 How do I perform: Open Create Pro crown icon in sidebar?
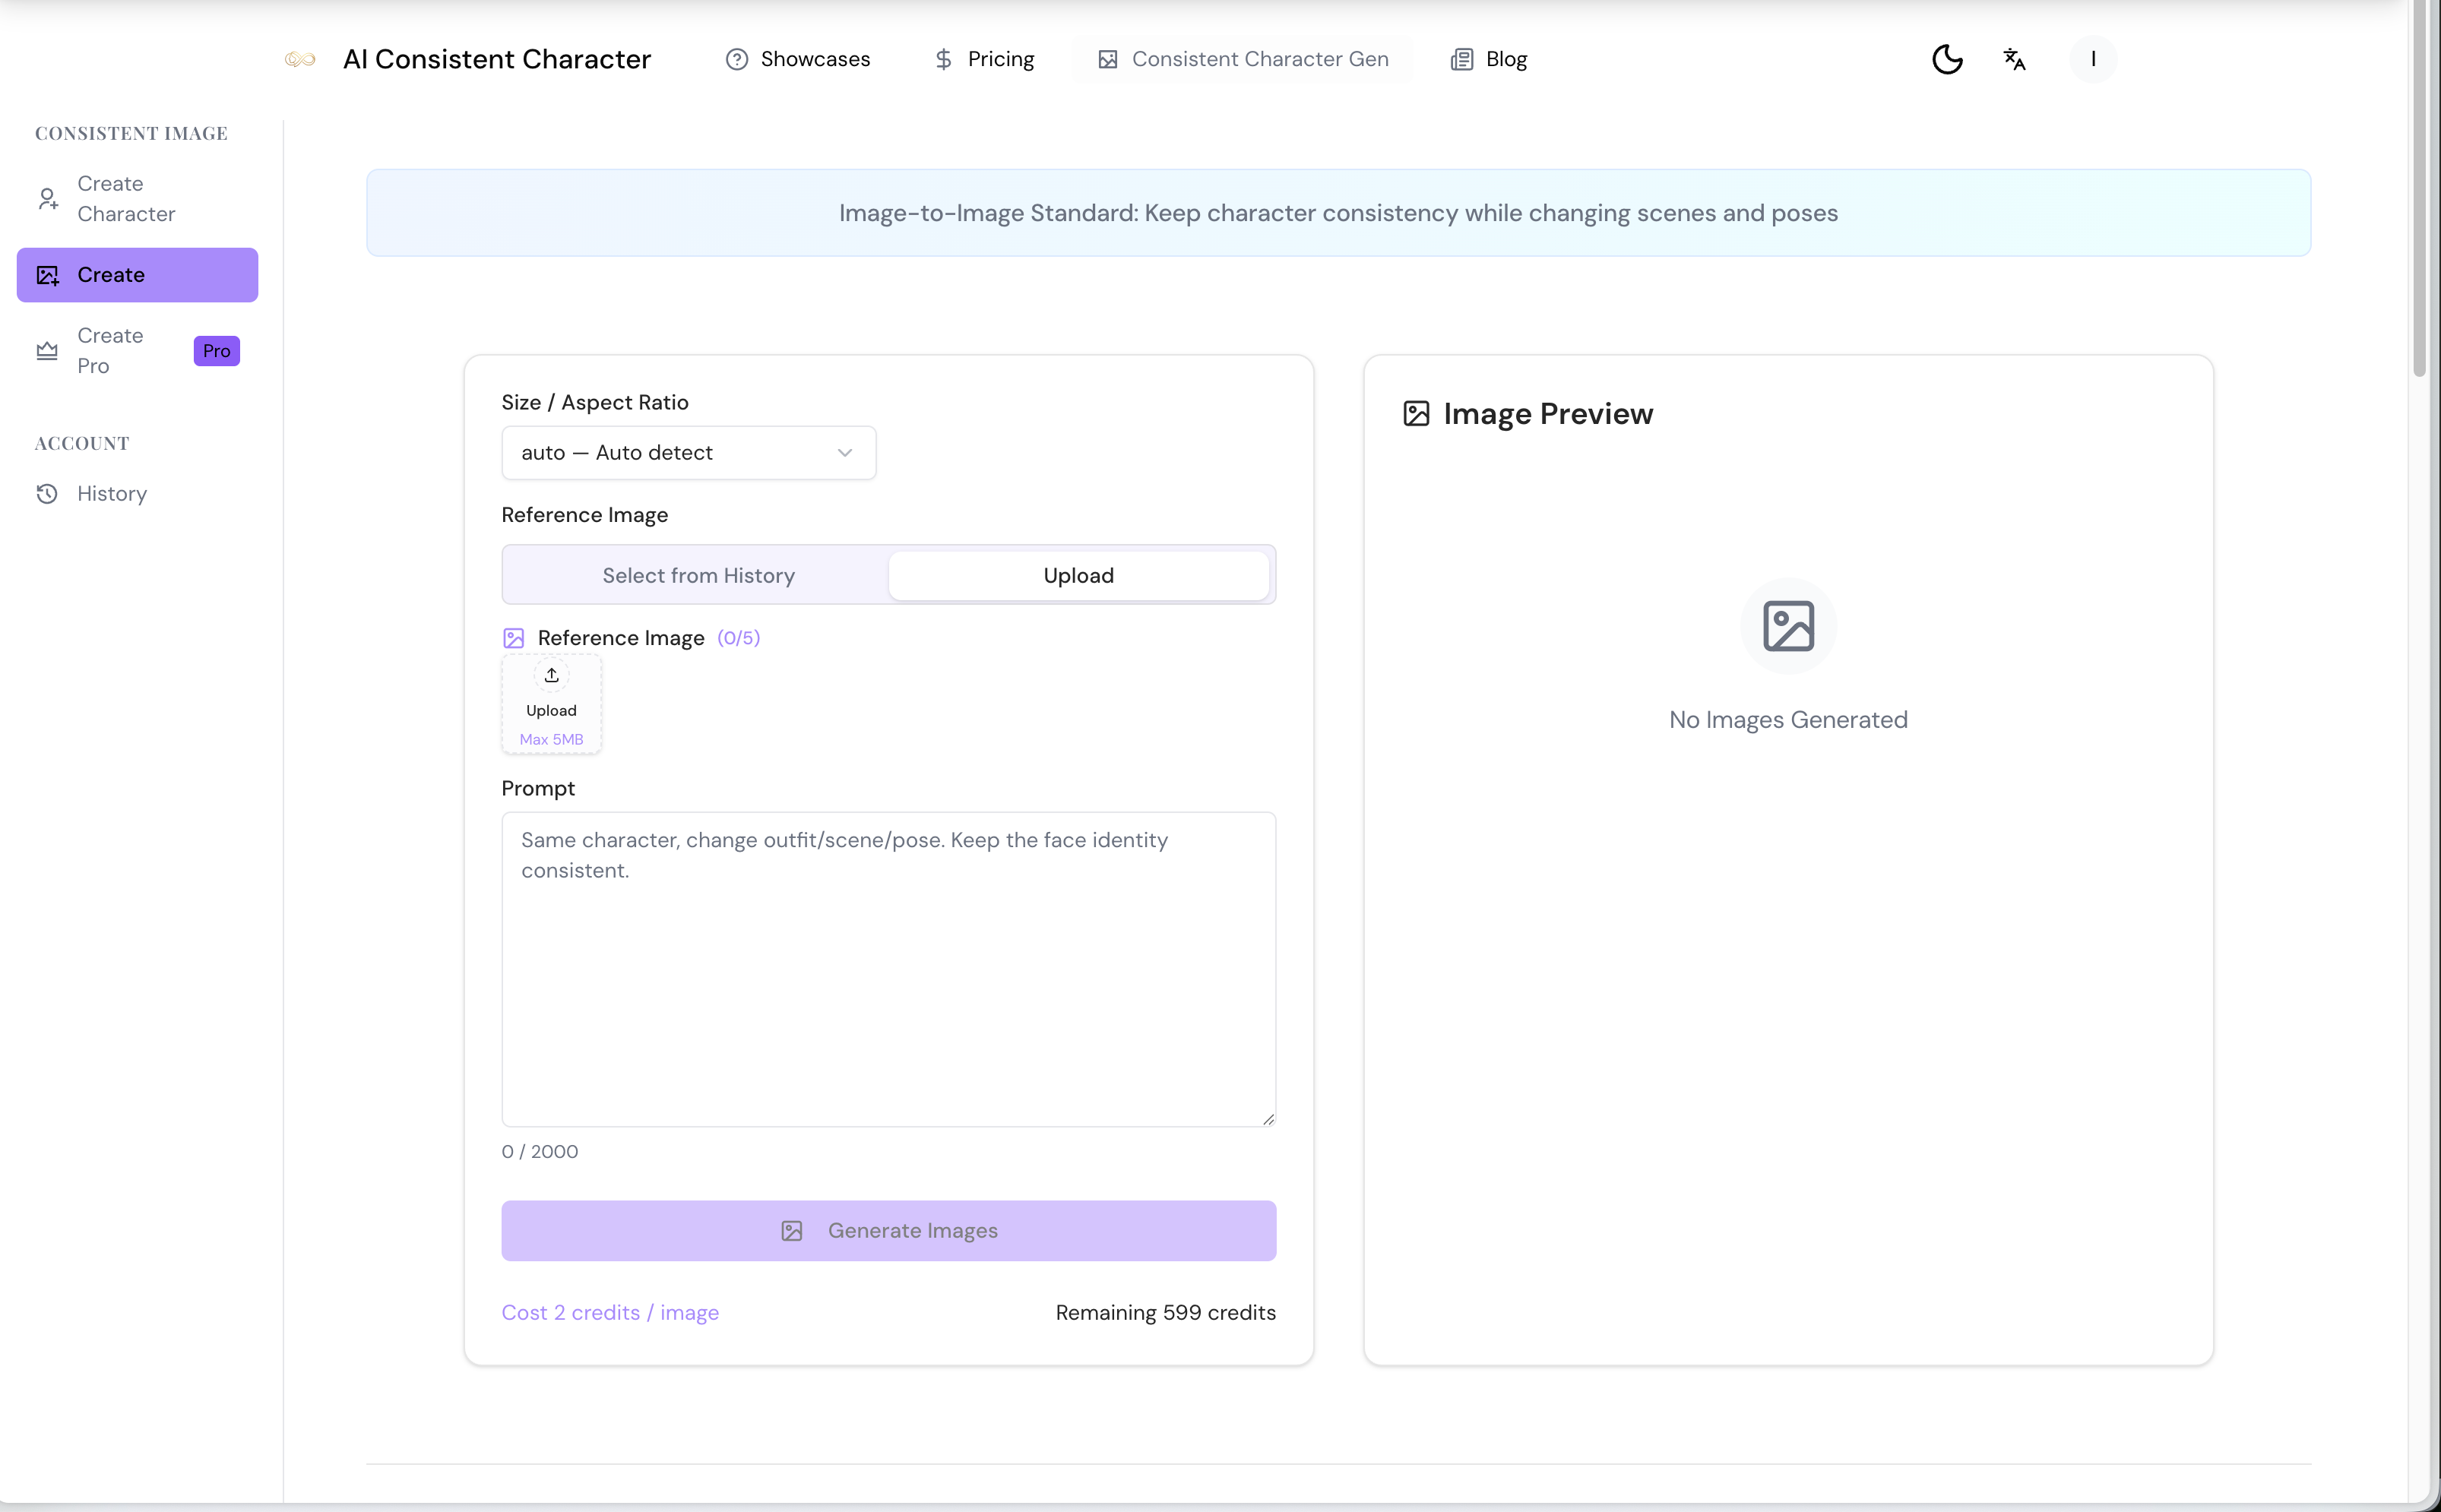coord(47,350)
